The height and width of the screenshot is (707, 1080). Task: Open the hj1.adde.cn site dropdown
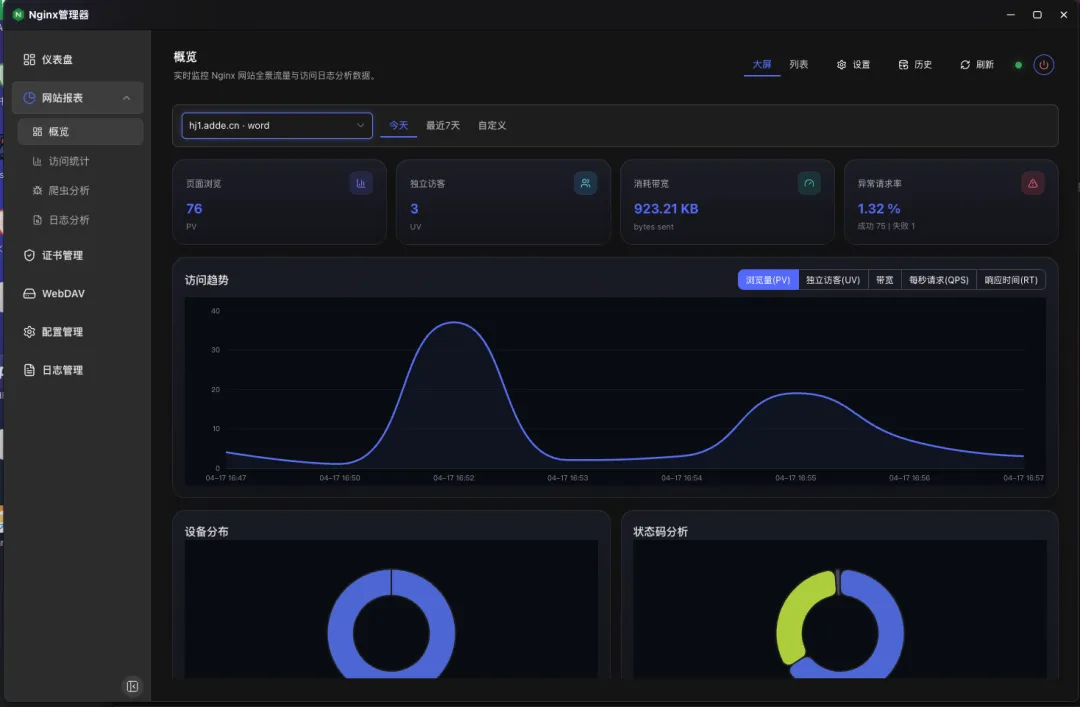coord(277,125)
